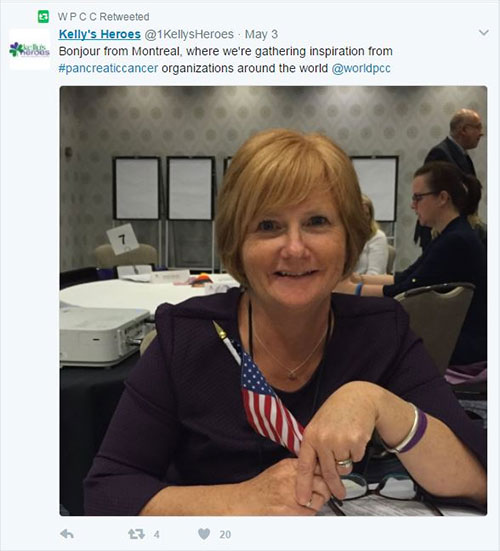This screenshot has height=551, width=500.
Task: Open the Kelly's Heroes profile name link
Action: click(100, 34)
